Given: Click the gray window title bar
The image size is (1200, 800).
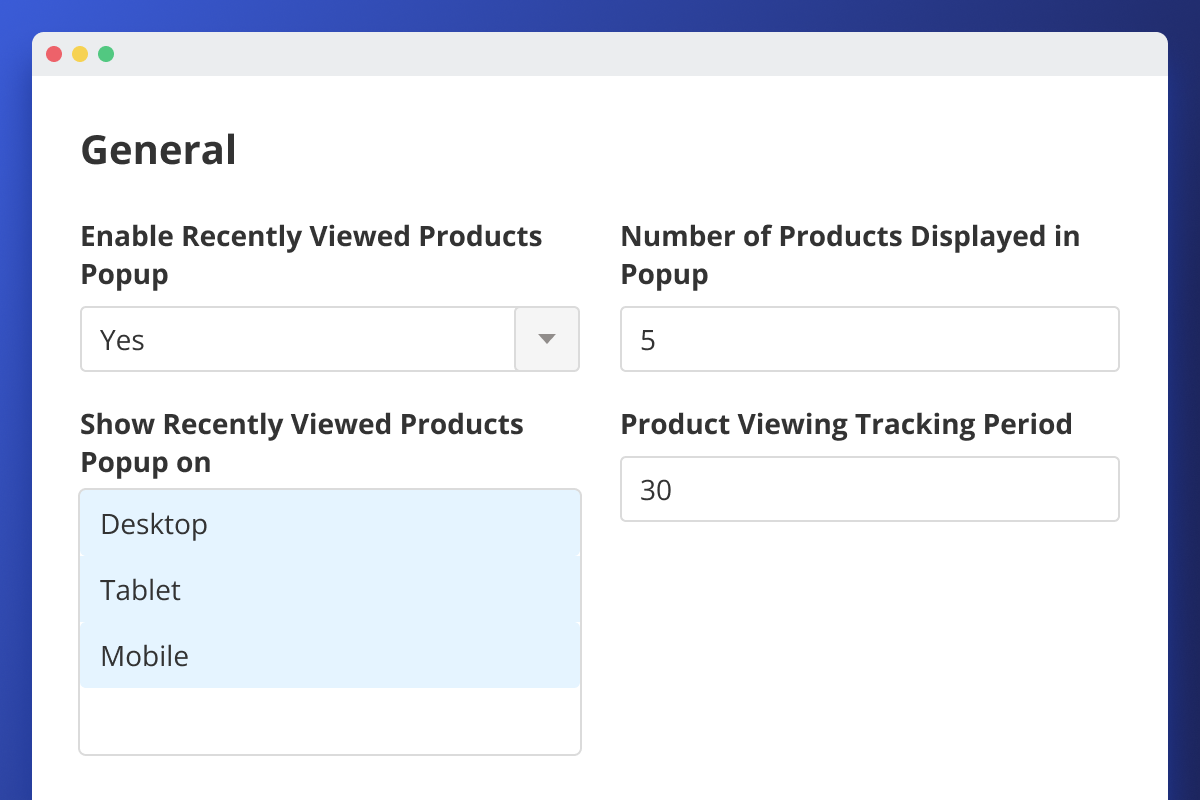Looking at the screenshot, I should pyautogui.click(x=600, y=54).
